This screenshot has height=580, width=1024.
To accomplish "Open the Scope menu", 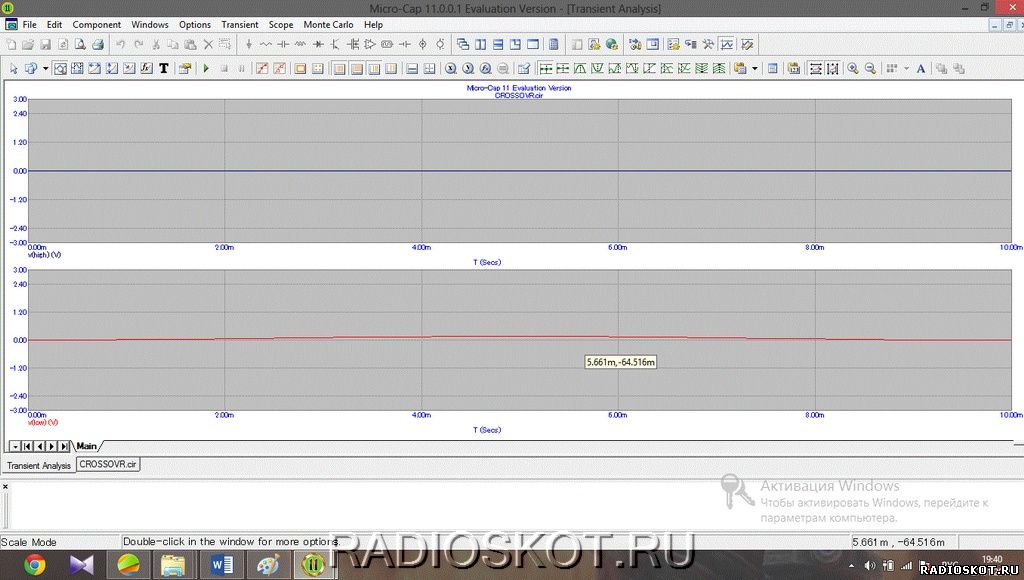I will tap(281, 25).
